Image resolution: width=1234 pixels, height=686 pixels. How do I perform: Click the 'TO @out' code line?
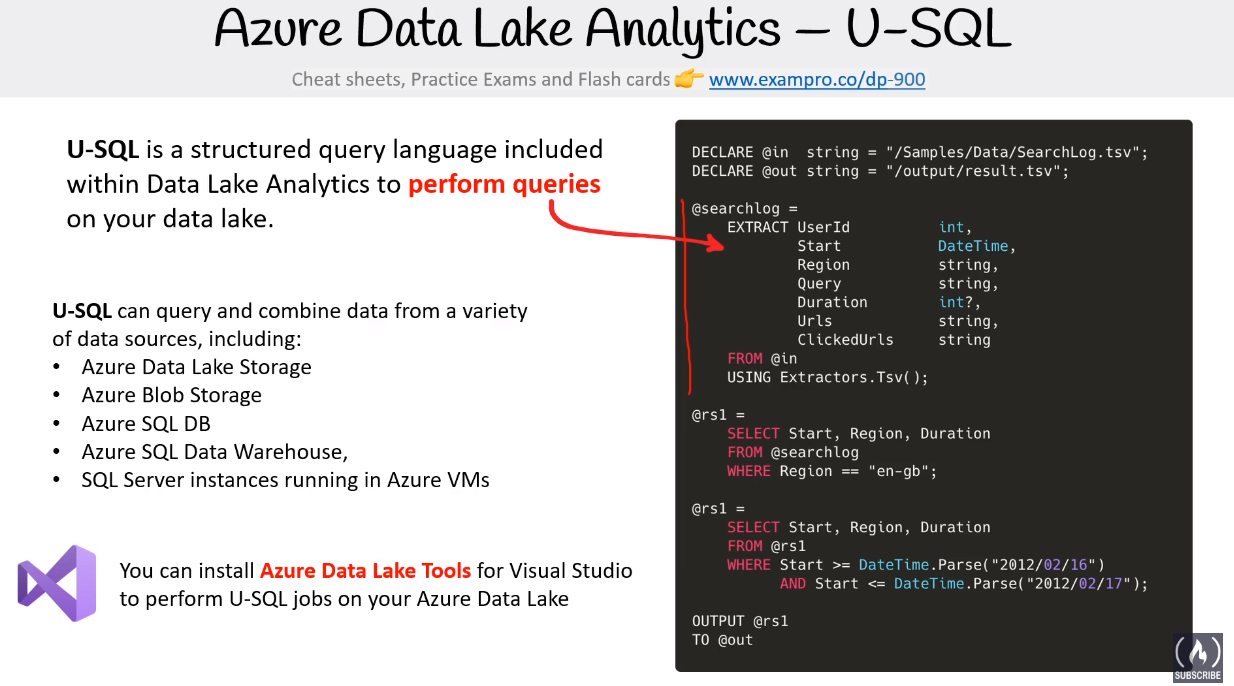tap(722, 640)
